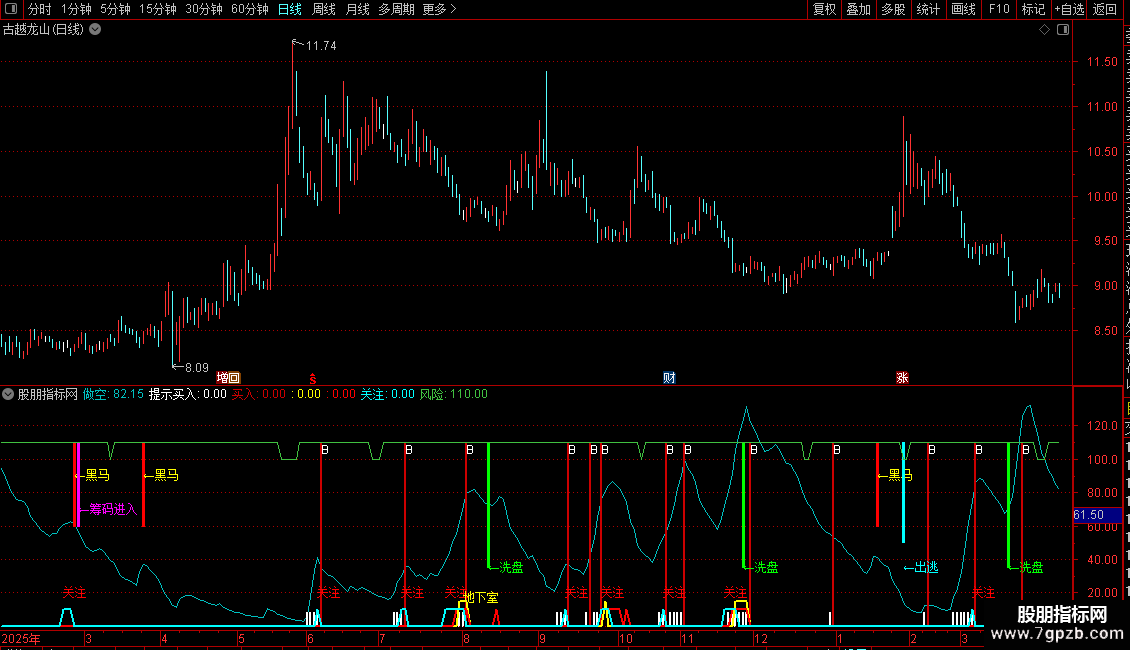This screenshot has height=650, width=1130.
Task: Open the 复权 adjustment menu
Action: pyautogui.click(x=824, y=9)
